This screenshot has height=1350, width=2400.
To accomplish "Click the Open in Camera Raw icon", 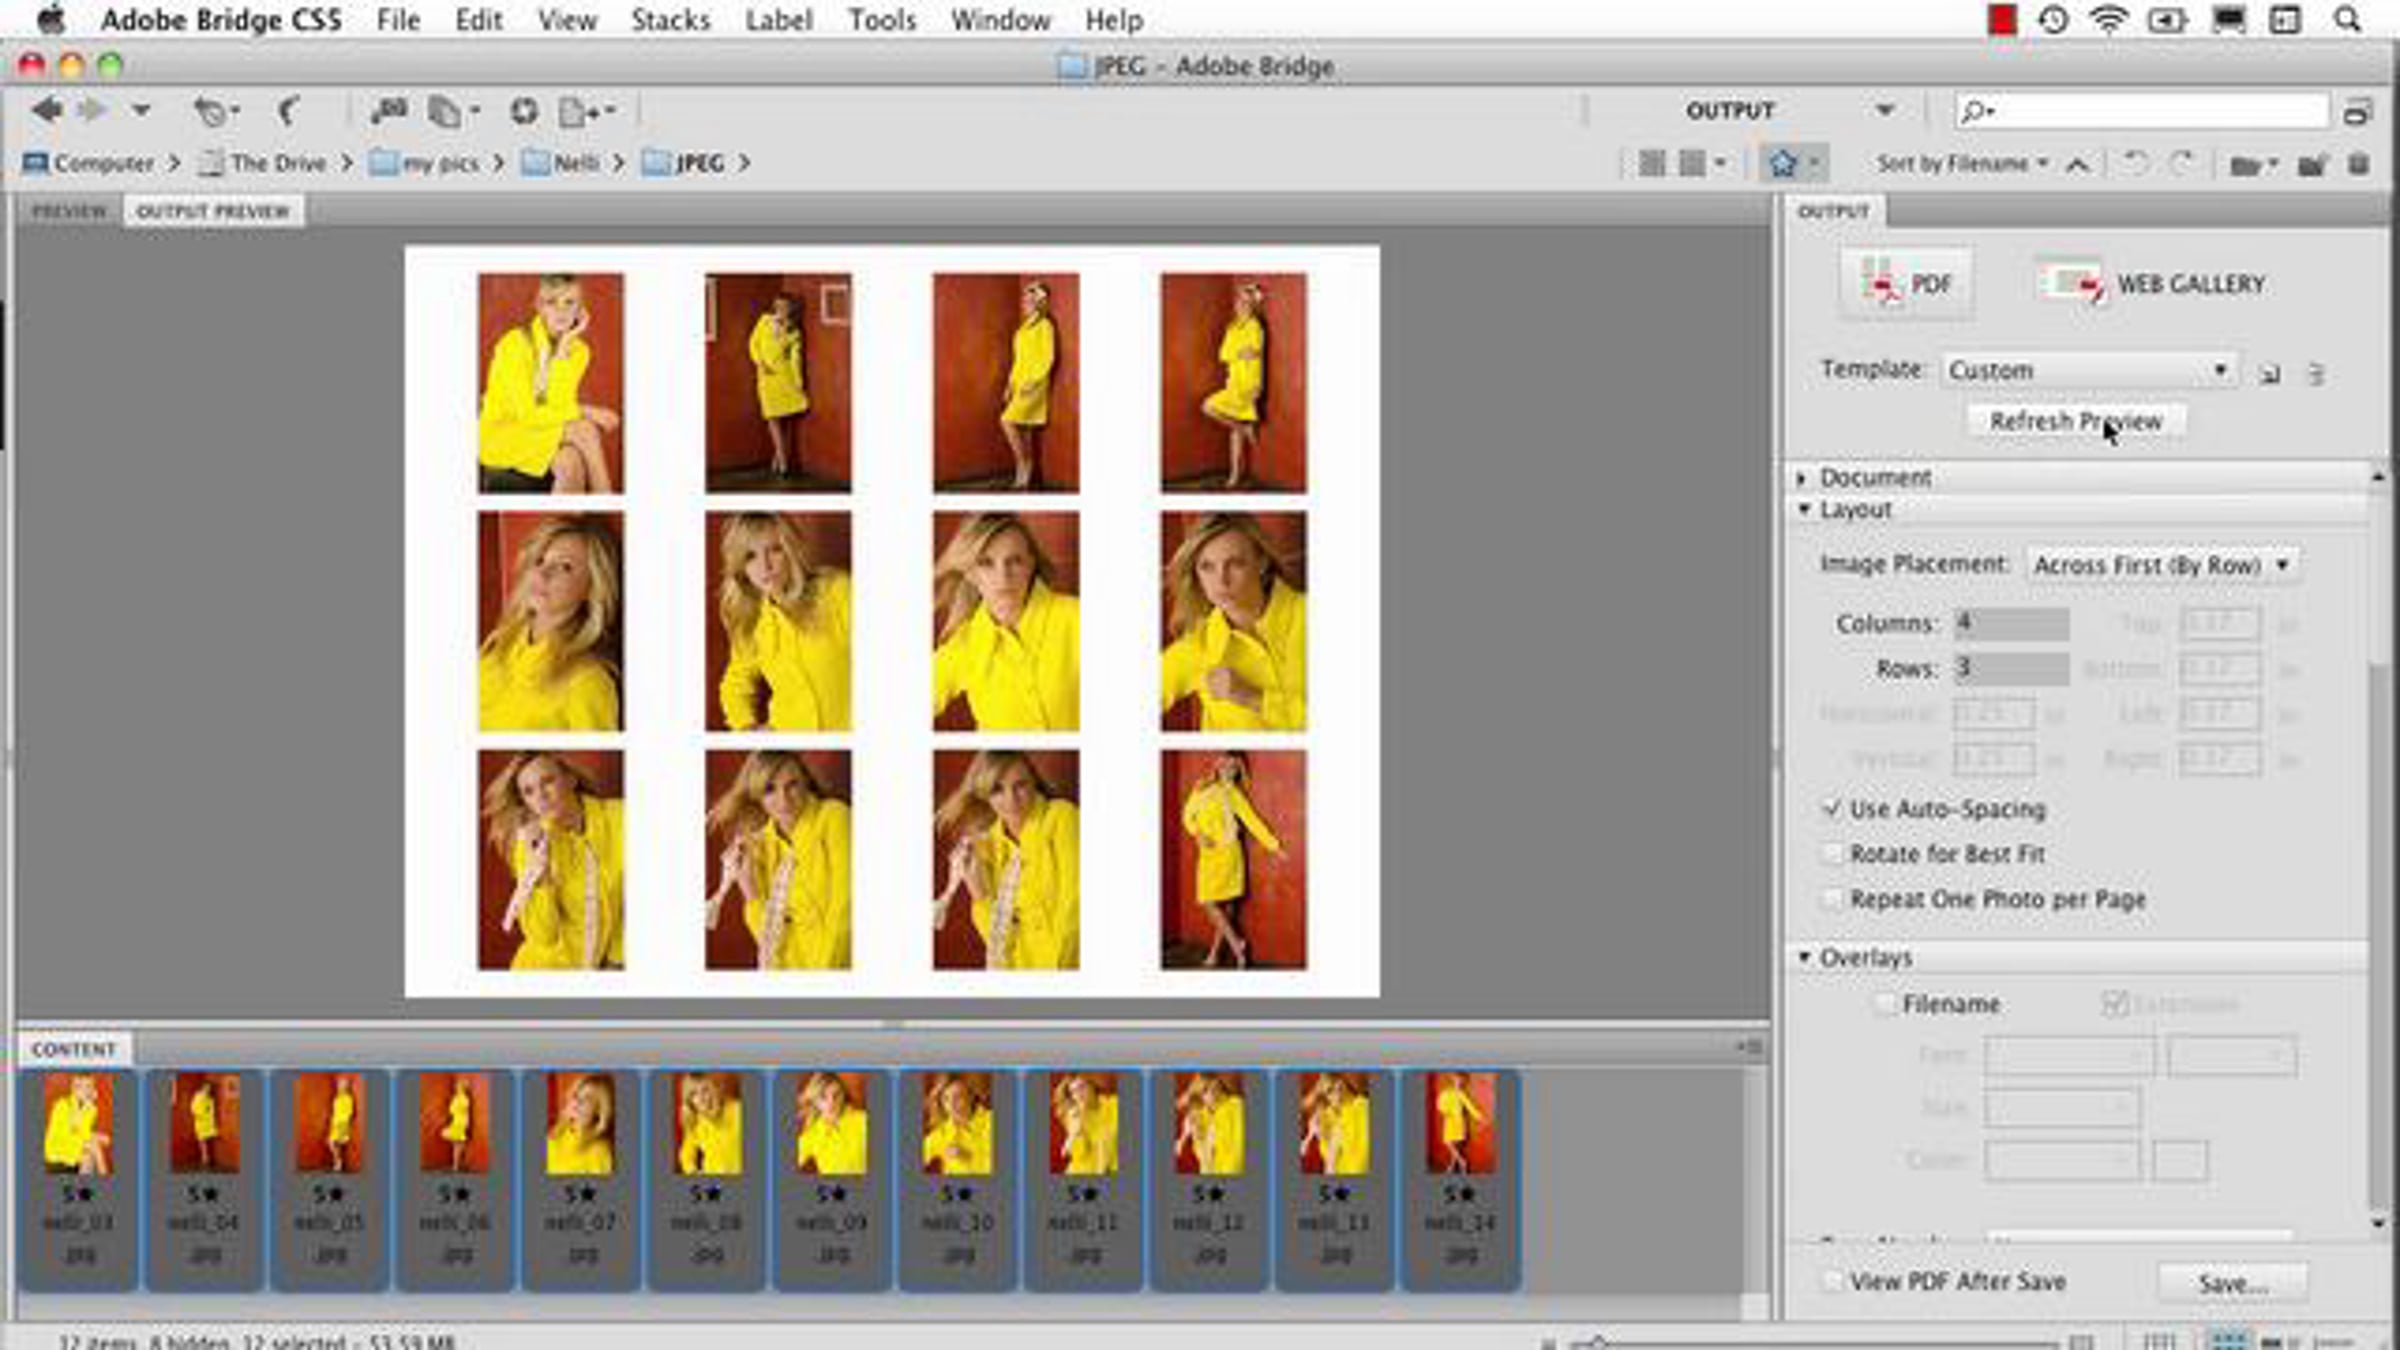I will click(524, 111).
